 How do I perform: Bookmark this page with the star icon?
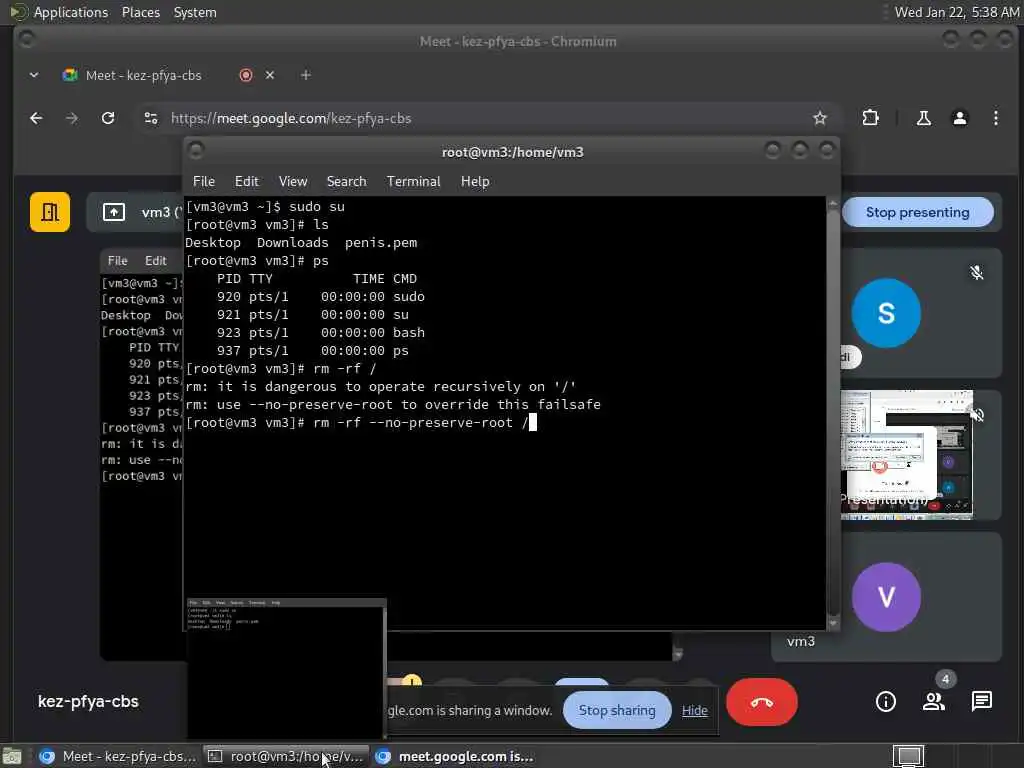[x=820, y=118]
